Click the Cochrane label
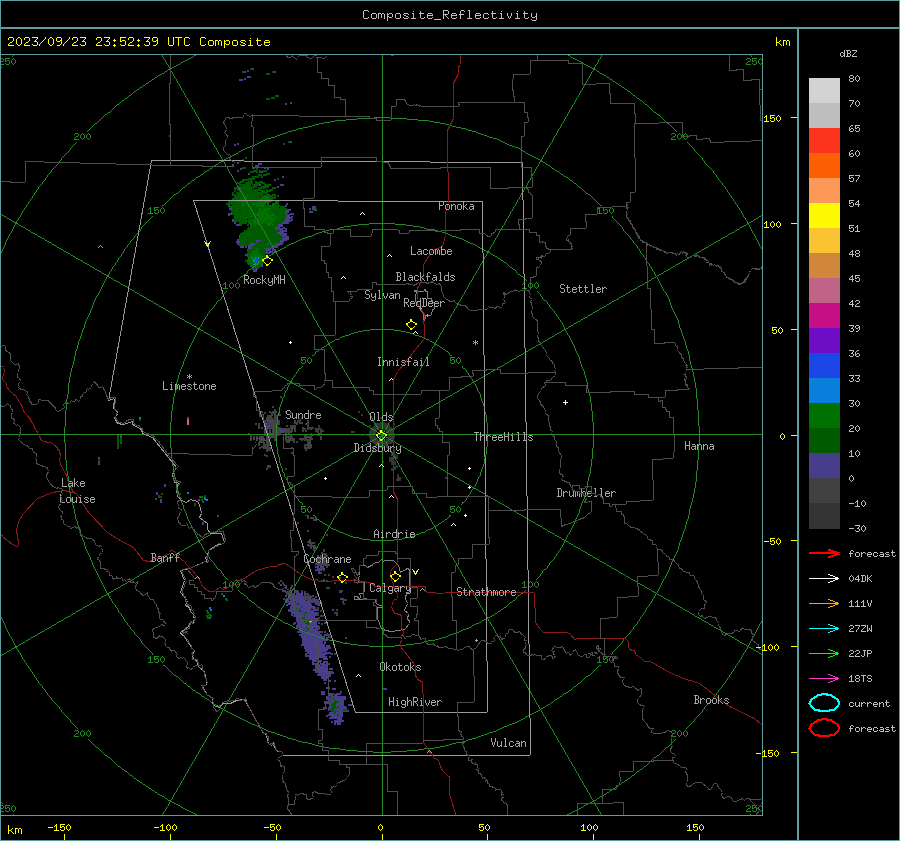Viewport: 900px width, 841px height. point(327,559)
